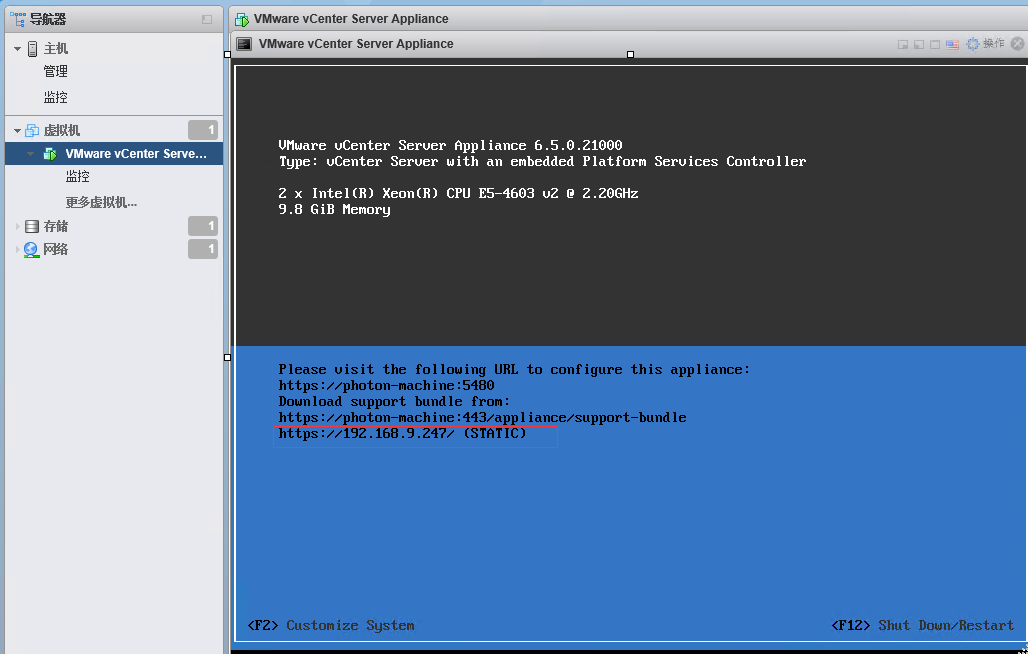This screenshot has height=654, width=1028.
Task: Open 管理 under 主机
Action: point(56,71)
